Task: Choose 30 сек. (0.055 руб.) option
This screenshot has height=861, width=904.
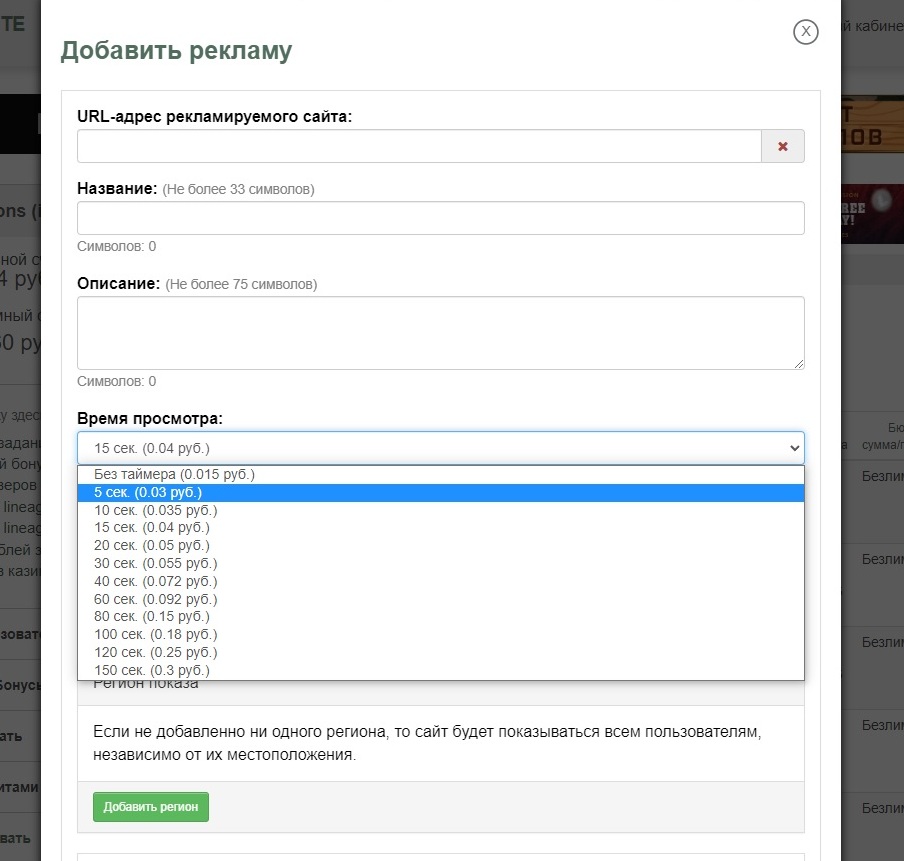Action: [155, 563]
